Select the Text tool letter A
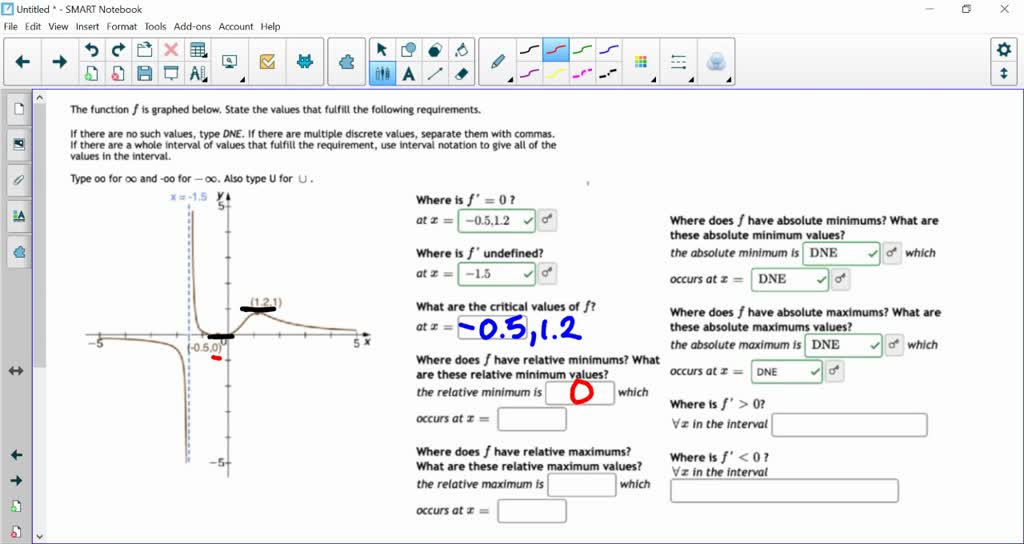The width and height of the screenshot is (1024, 544). (409, 74)
